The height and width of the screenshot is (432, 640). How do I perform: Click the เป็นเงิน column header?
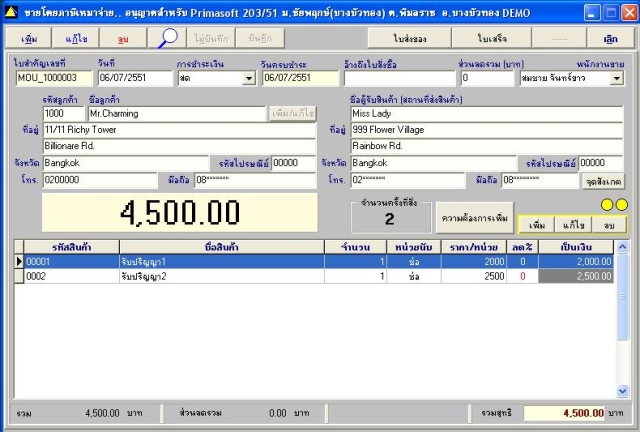point(576,247)
